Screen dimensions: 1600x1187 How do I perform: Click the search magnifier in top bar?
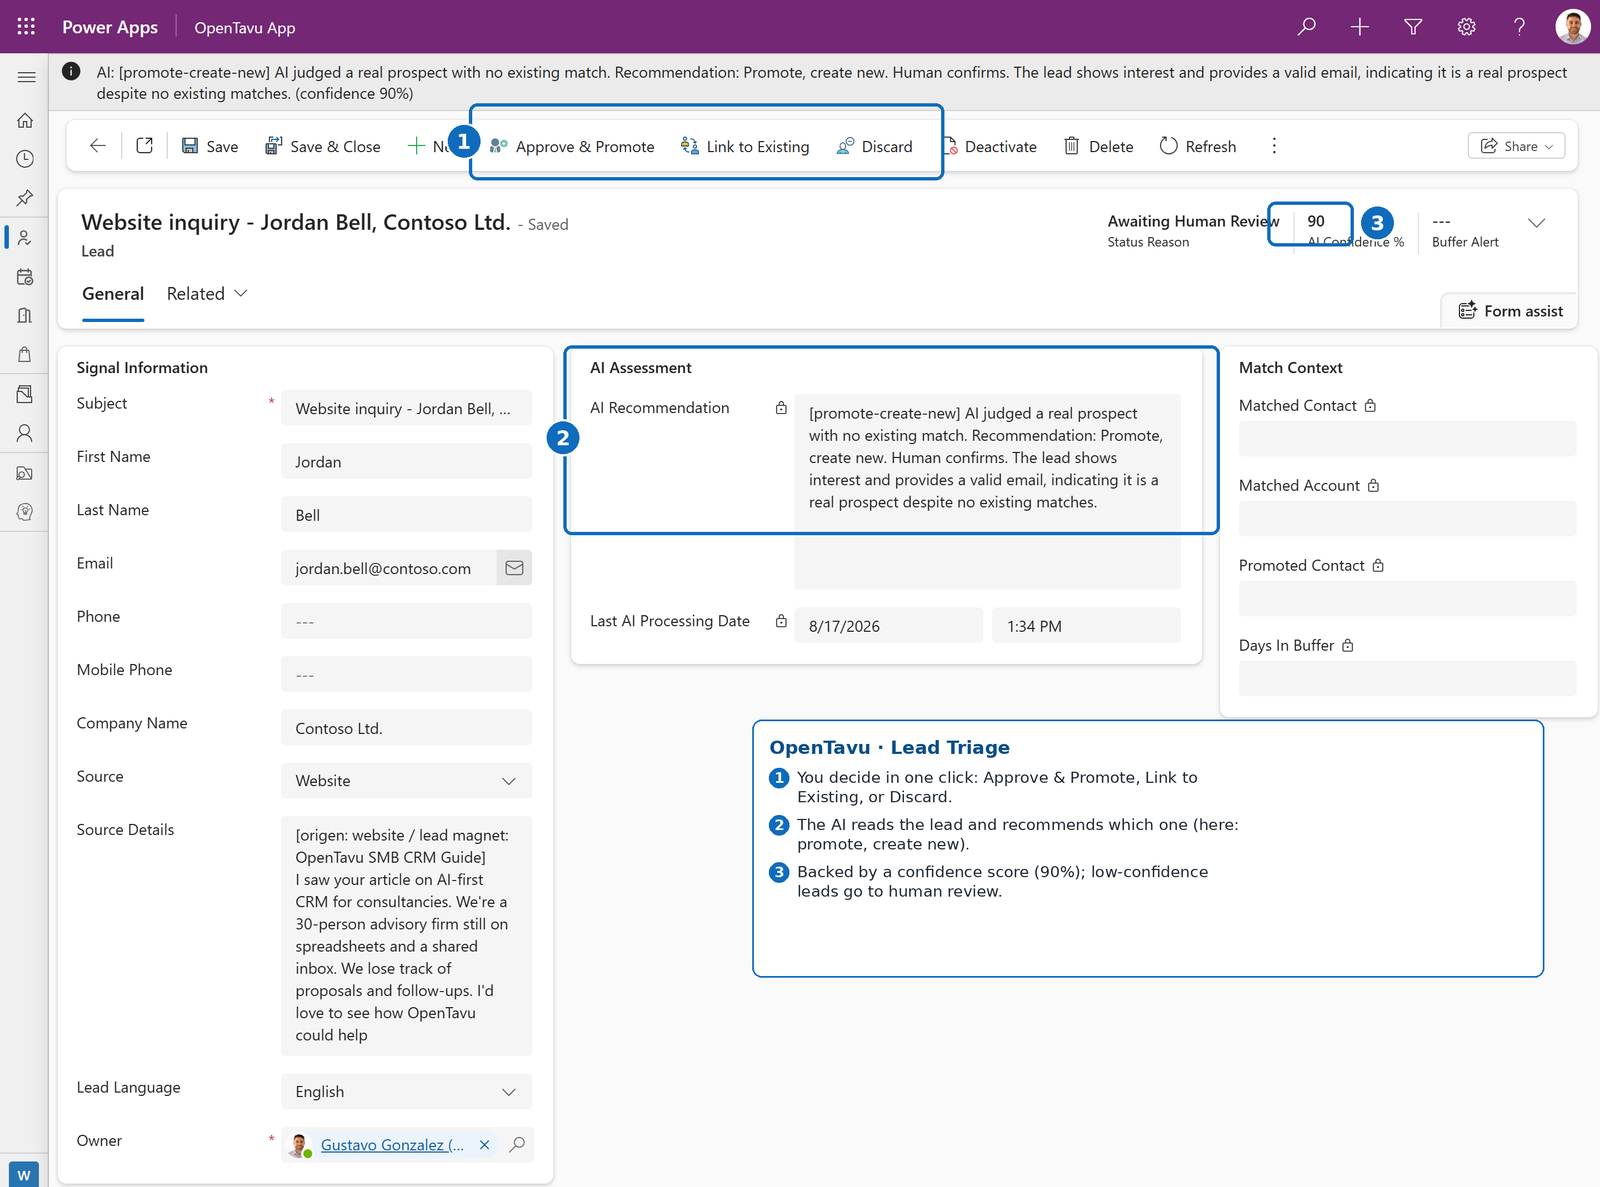(x=1306, y=27)
